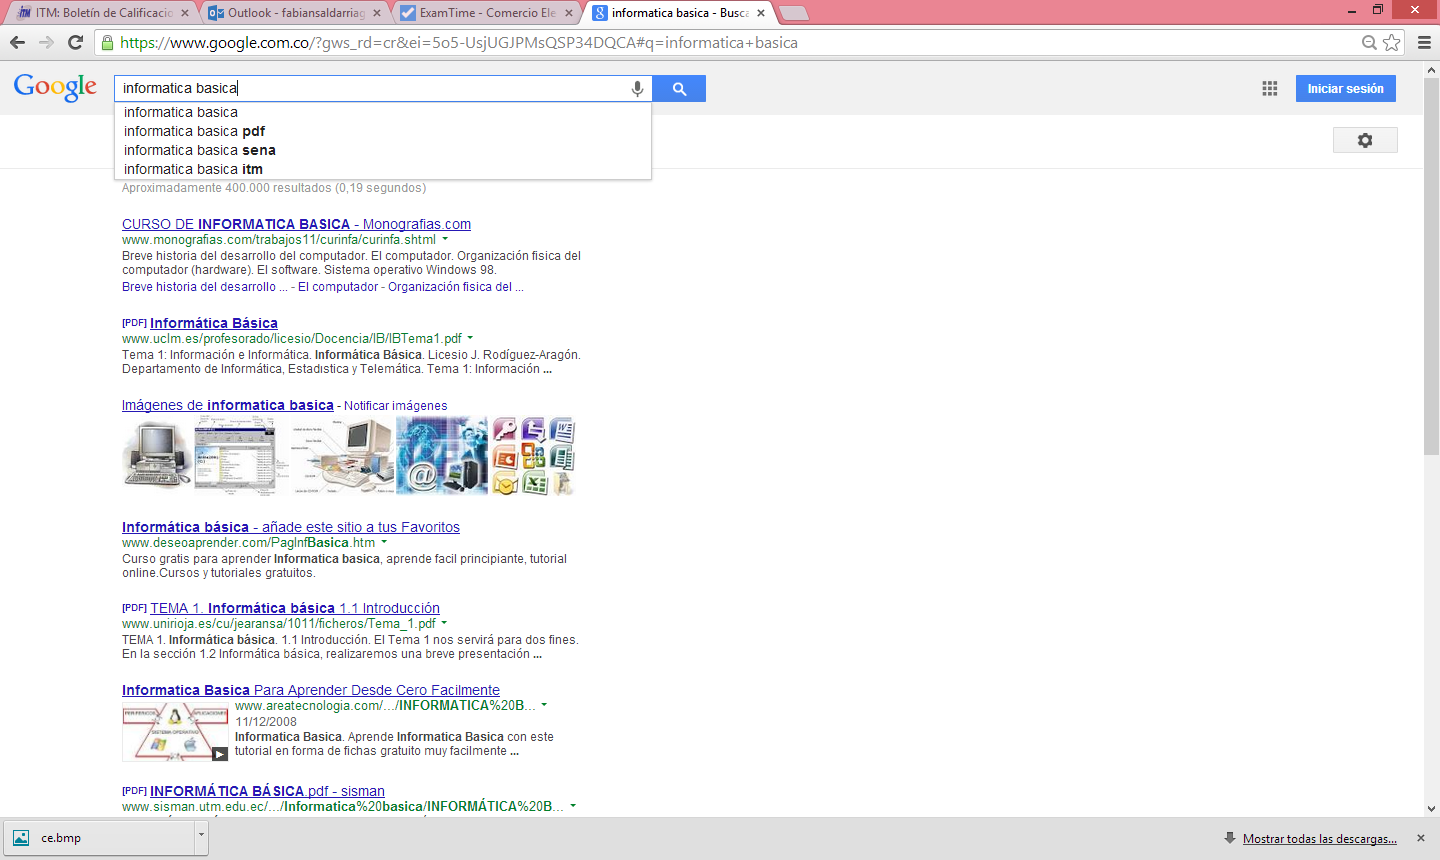Bookmark this page with star icon
The height and width of the screenshot is (860, 1440).
point(1391,43)
